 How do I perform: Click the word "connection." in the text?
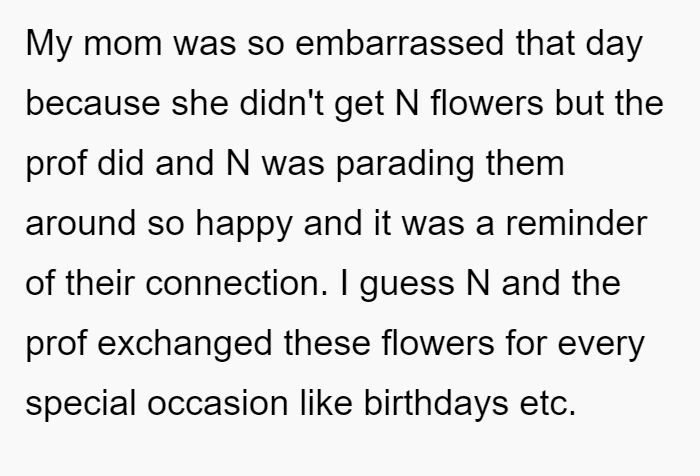237,283
